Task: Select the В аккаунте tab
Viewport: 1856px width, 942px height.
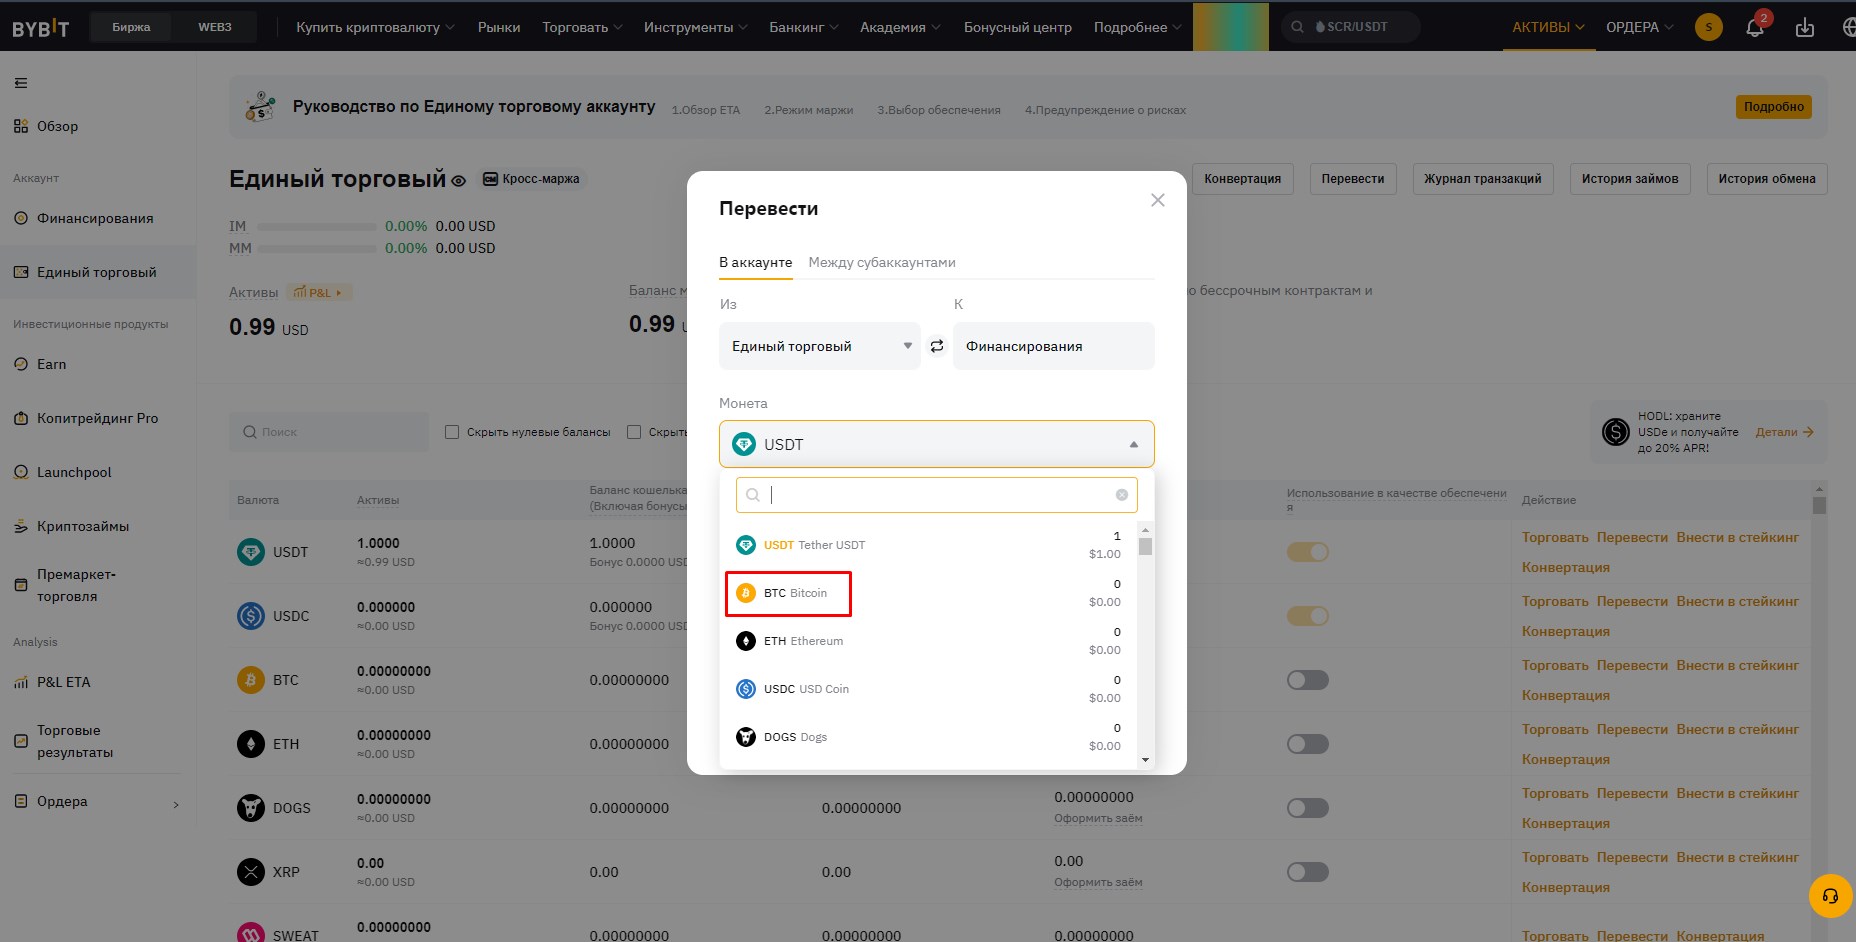Action: pyautogui.click(x=756, y=262)
